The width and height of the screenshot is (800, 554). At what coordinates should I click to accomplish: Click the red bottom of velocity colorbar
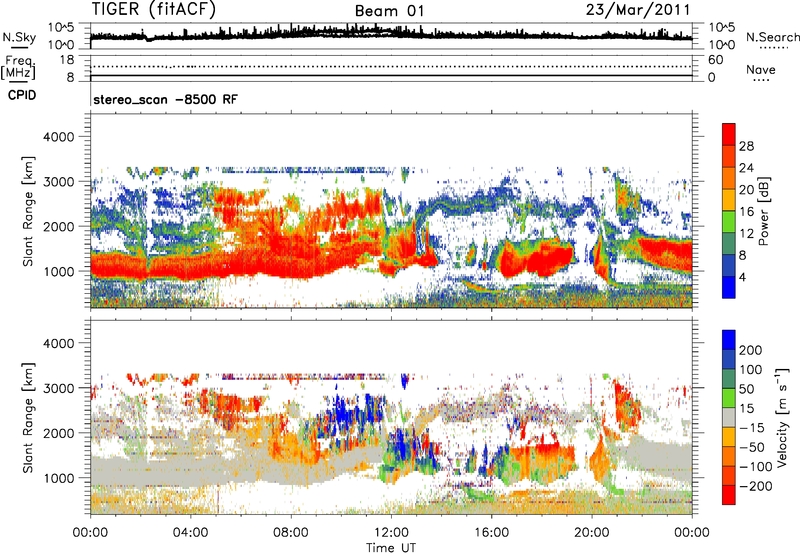[729, 495]
